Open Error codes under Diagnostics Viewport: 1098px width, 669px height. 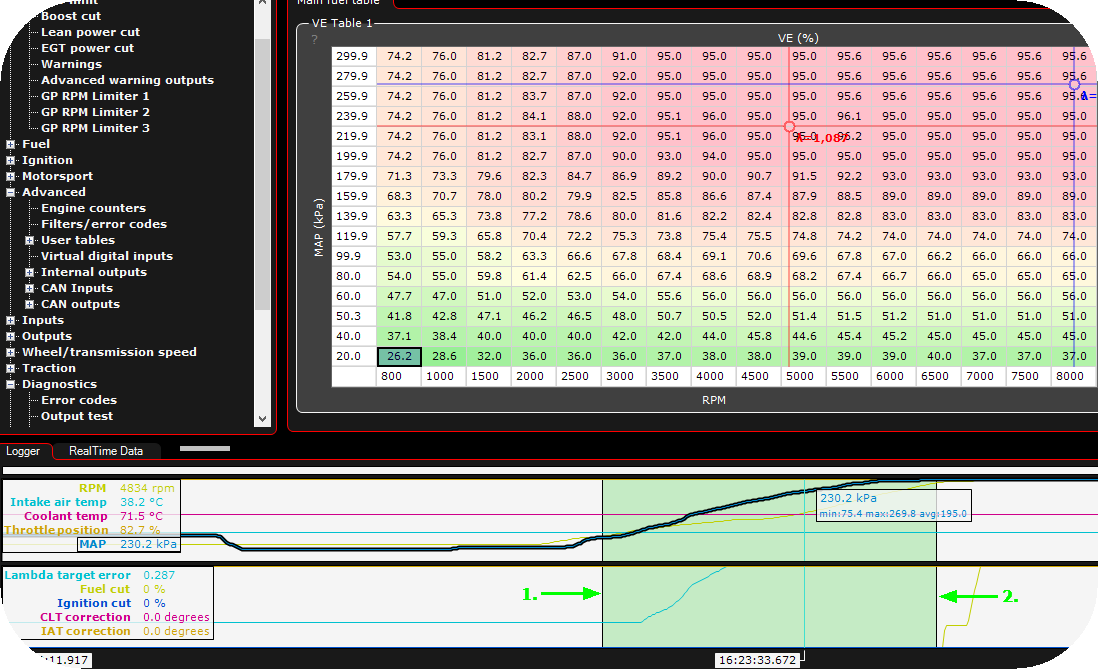coord(78,401)
